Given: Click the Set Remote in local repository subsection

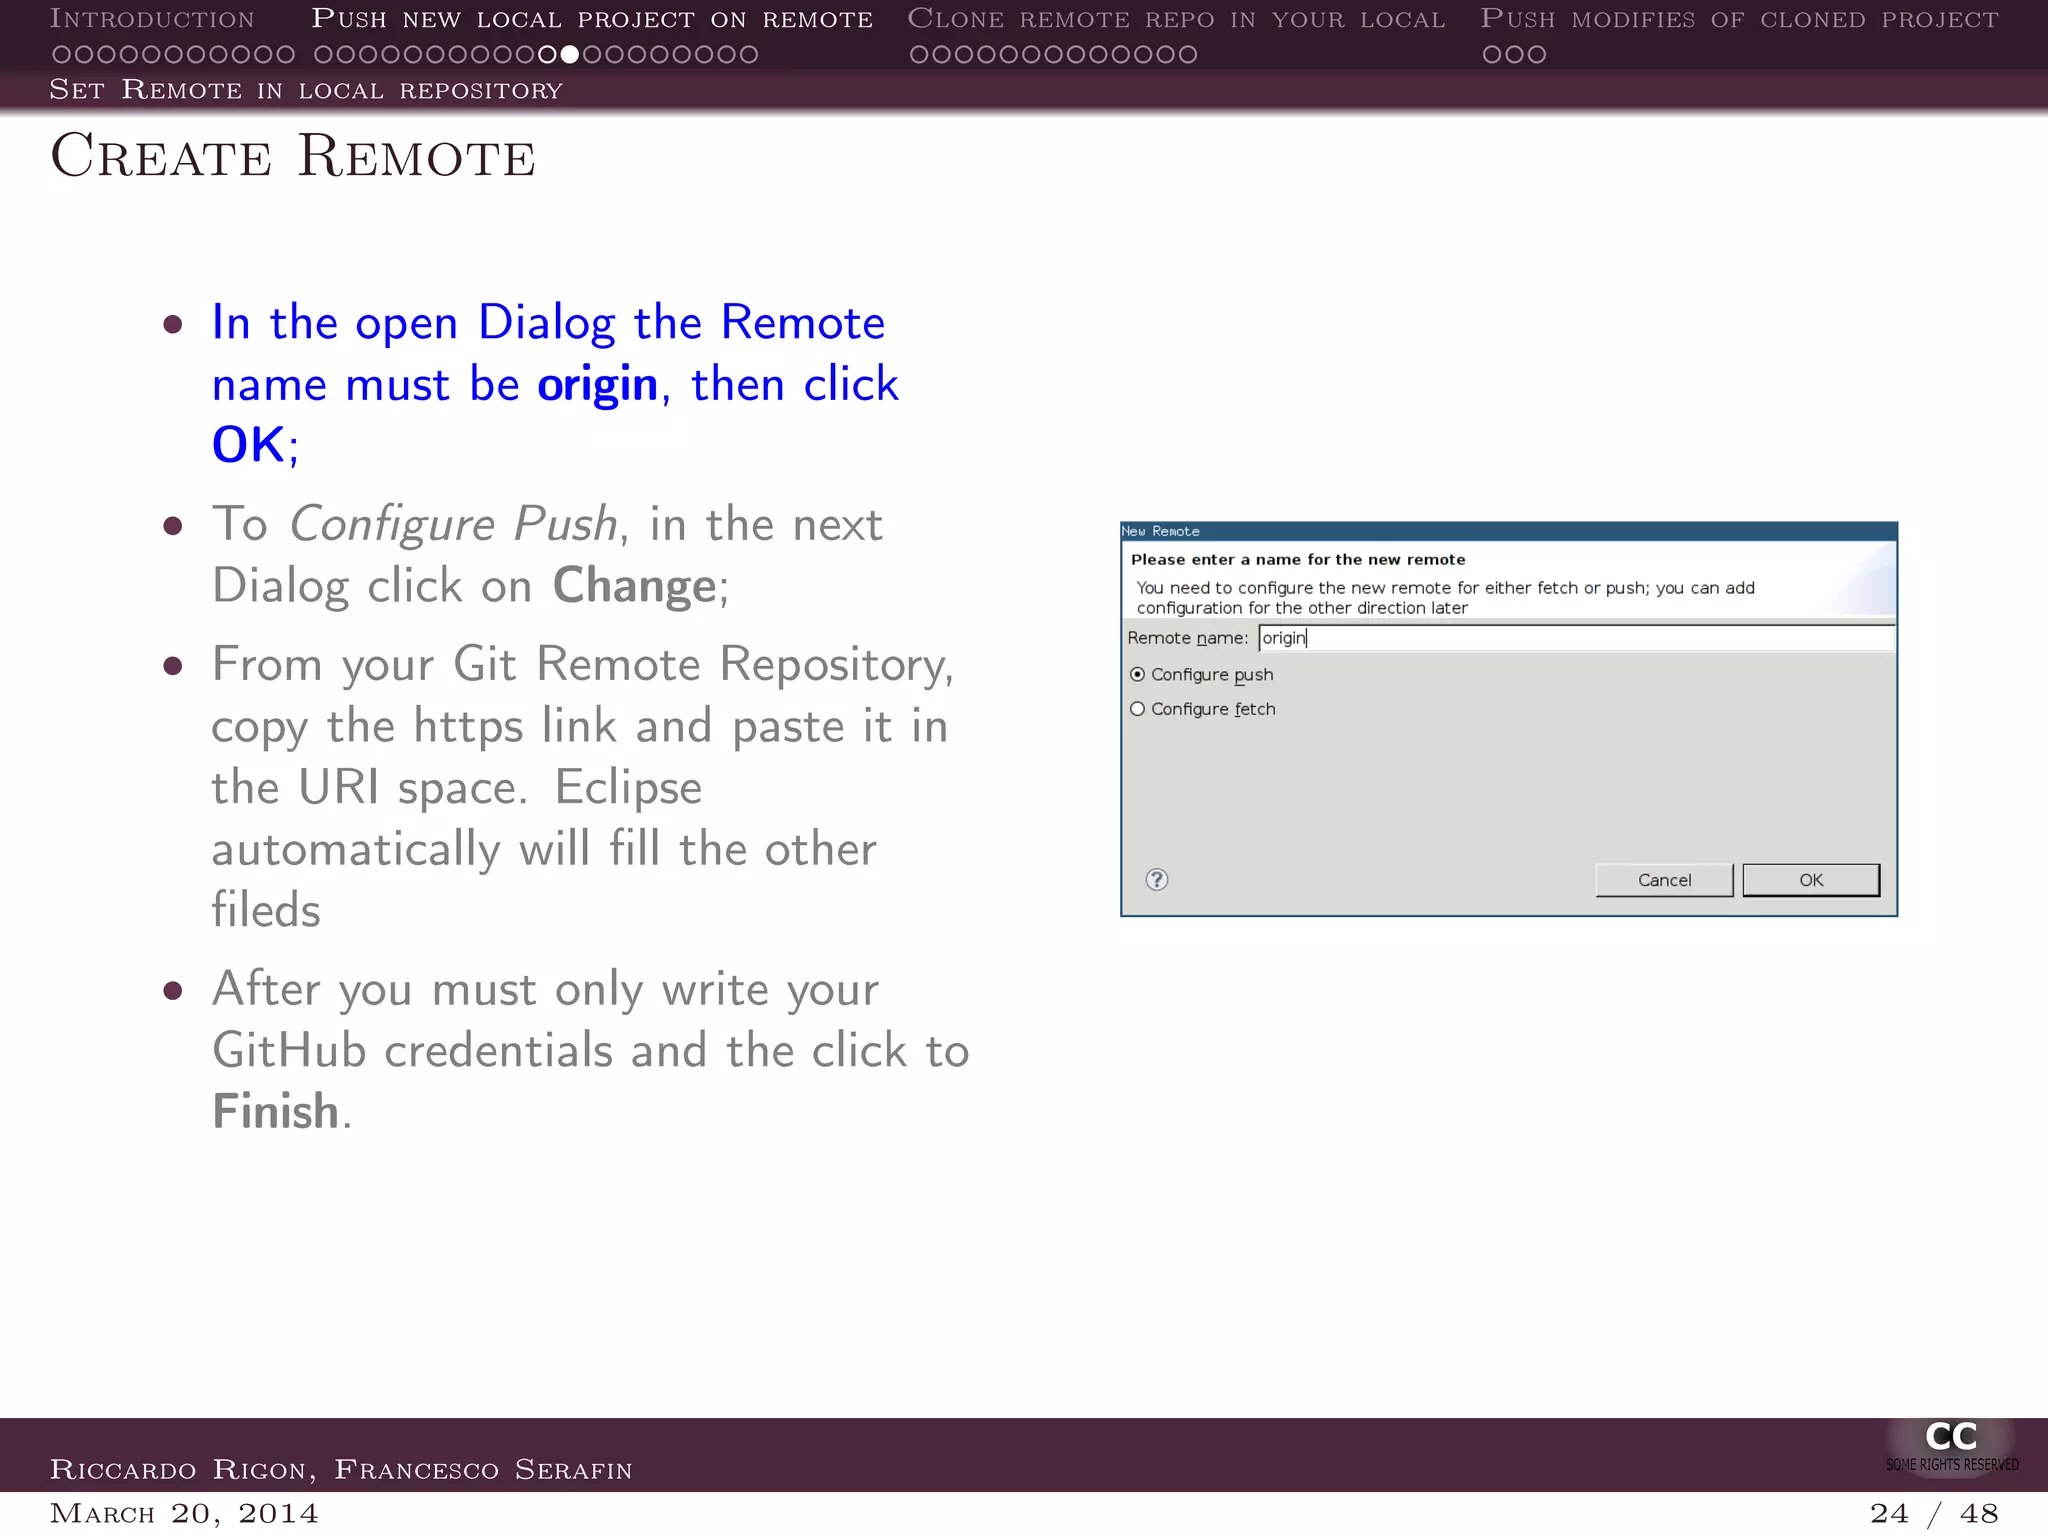Looking at the screenshot, I should (x=306, y=90).
